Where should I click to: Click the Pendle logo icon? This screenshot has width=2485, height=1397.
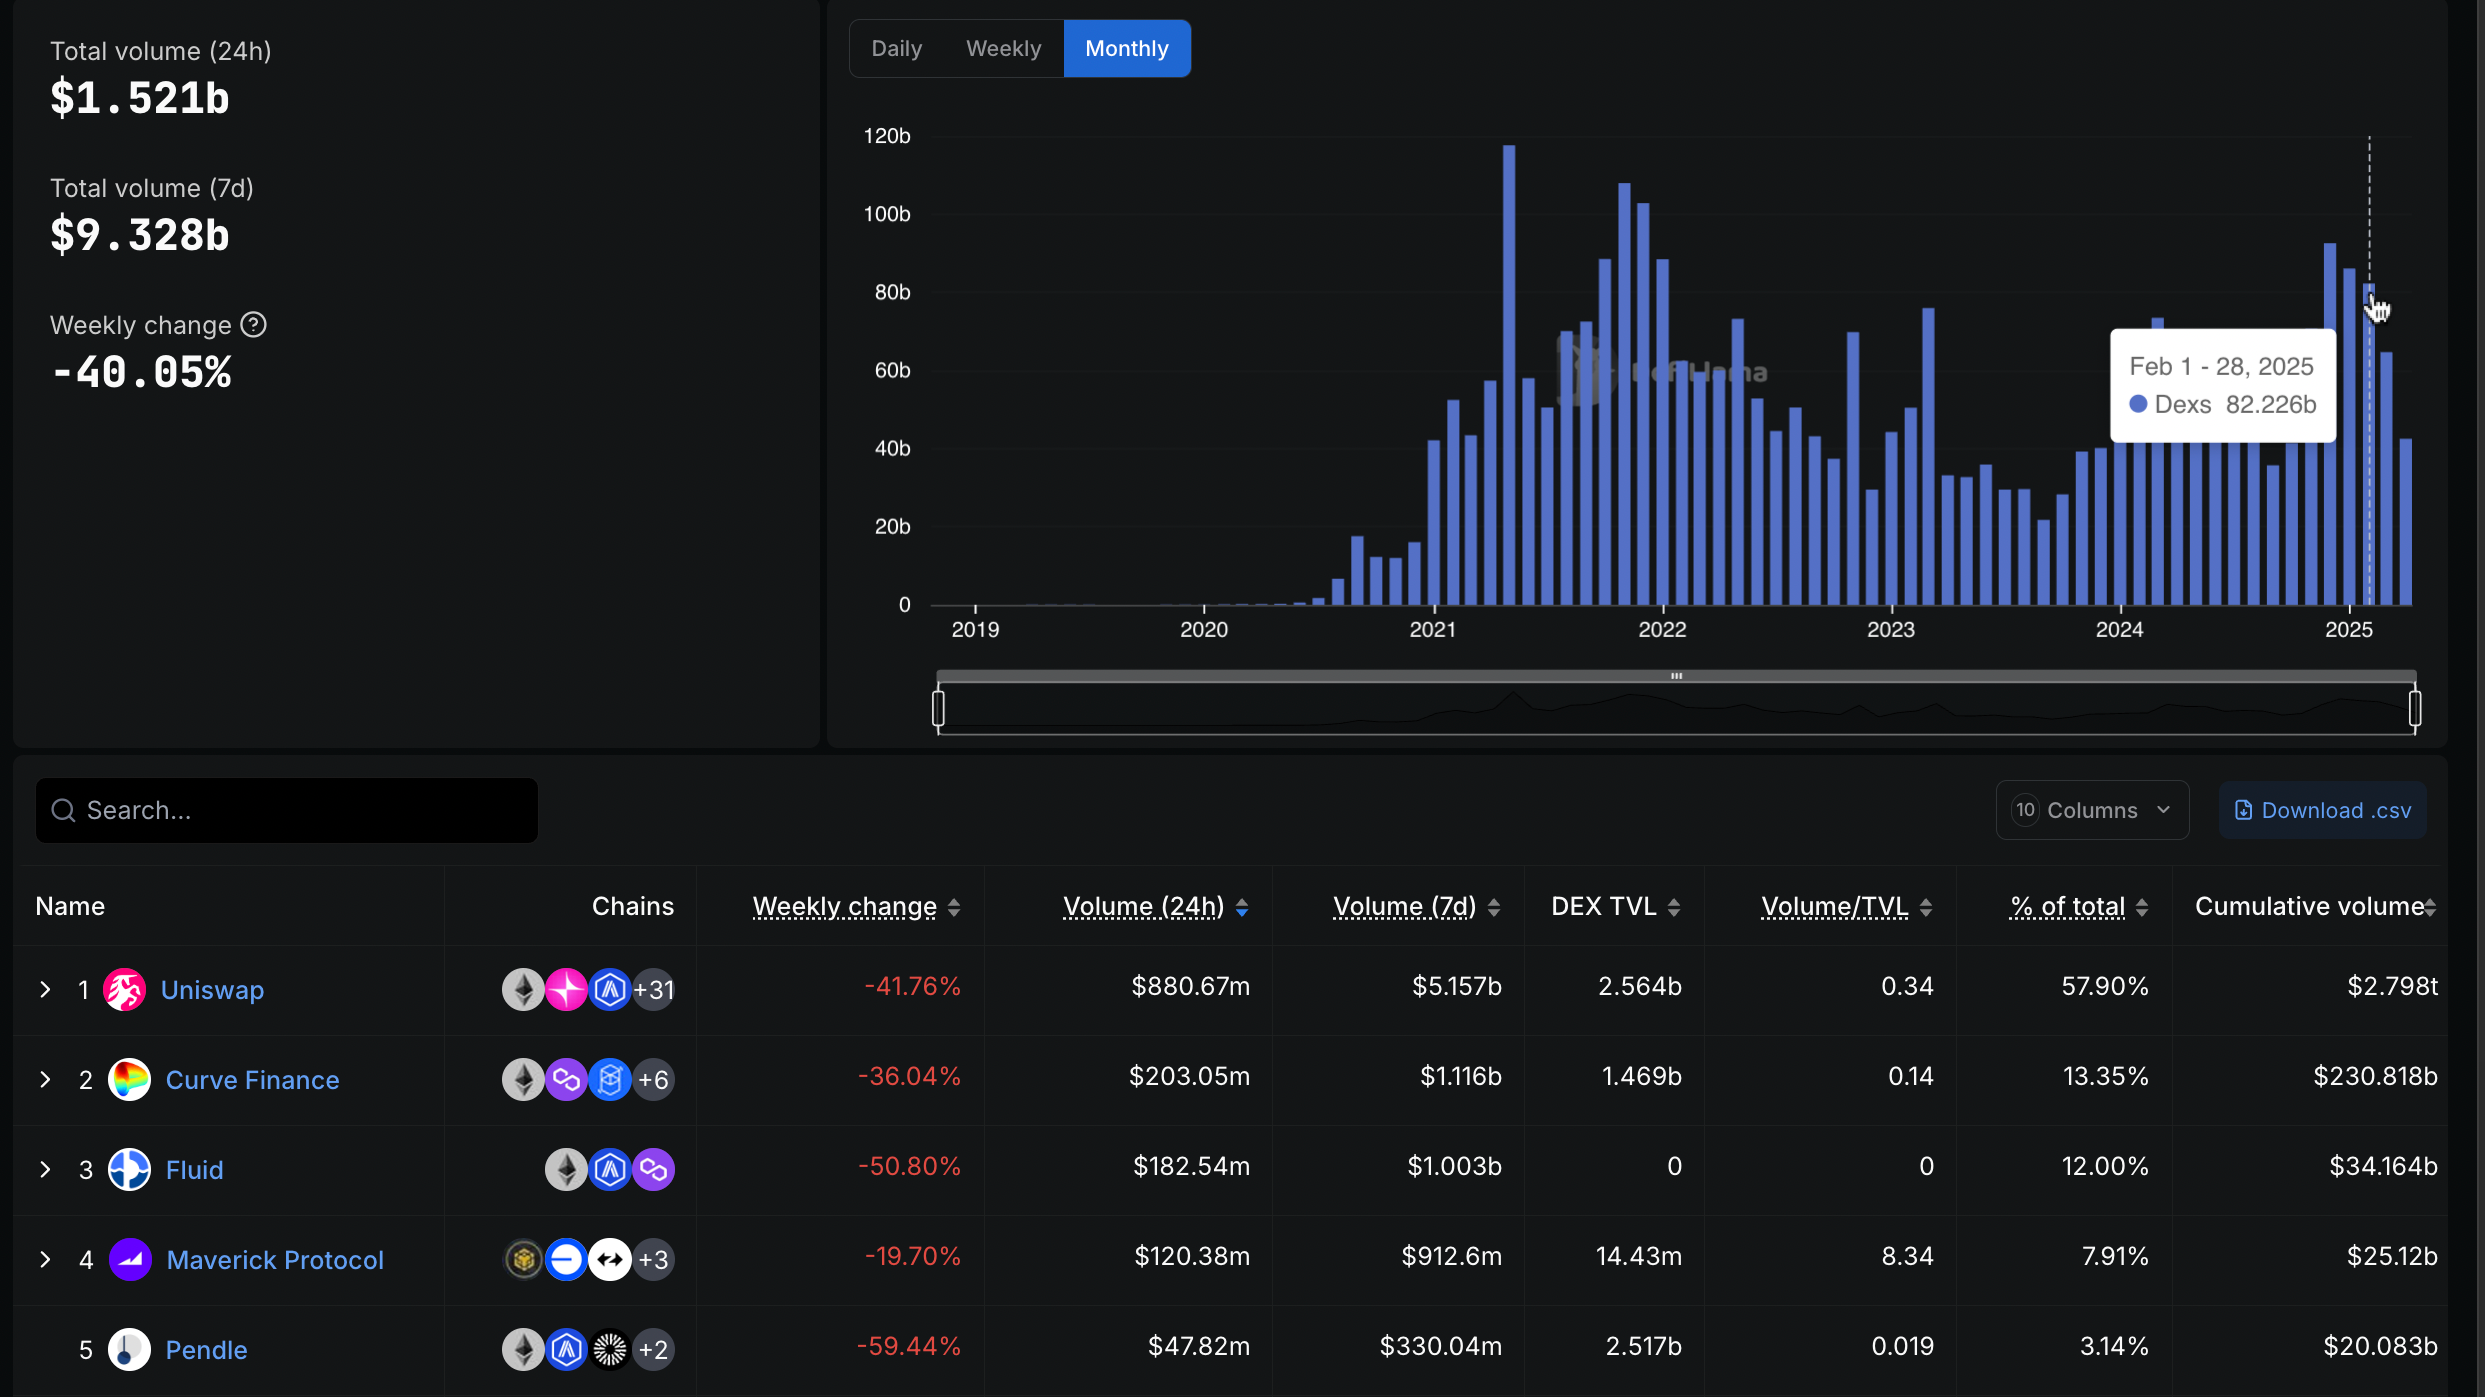click(x=129, y=1349)
